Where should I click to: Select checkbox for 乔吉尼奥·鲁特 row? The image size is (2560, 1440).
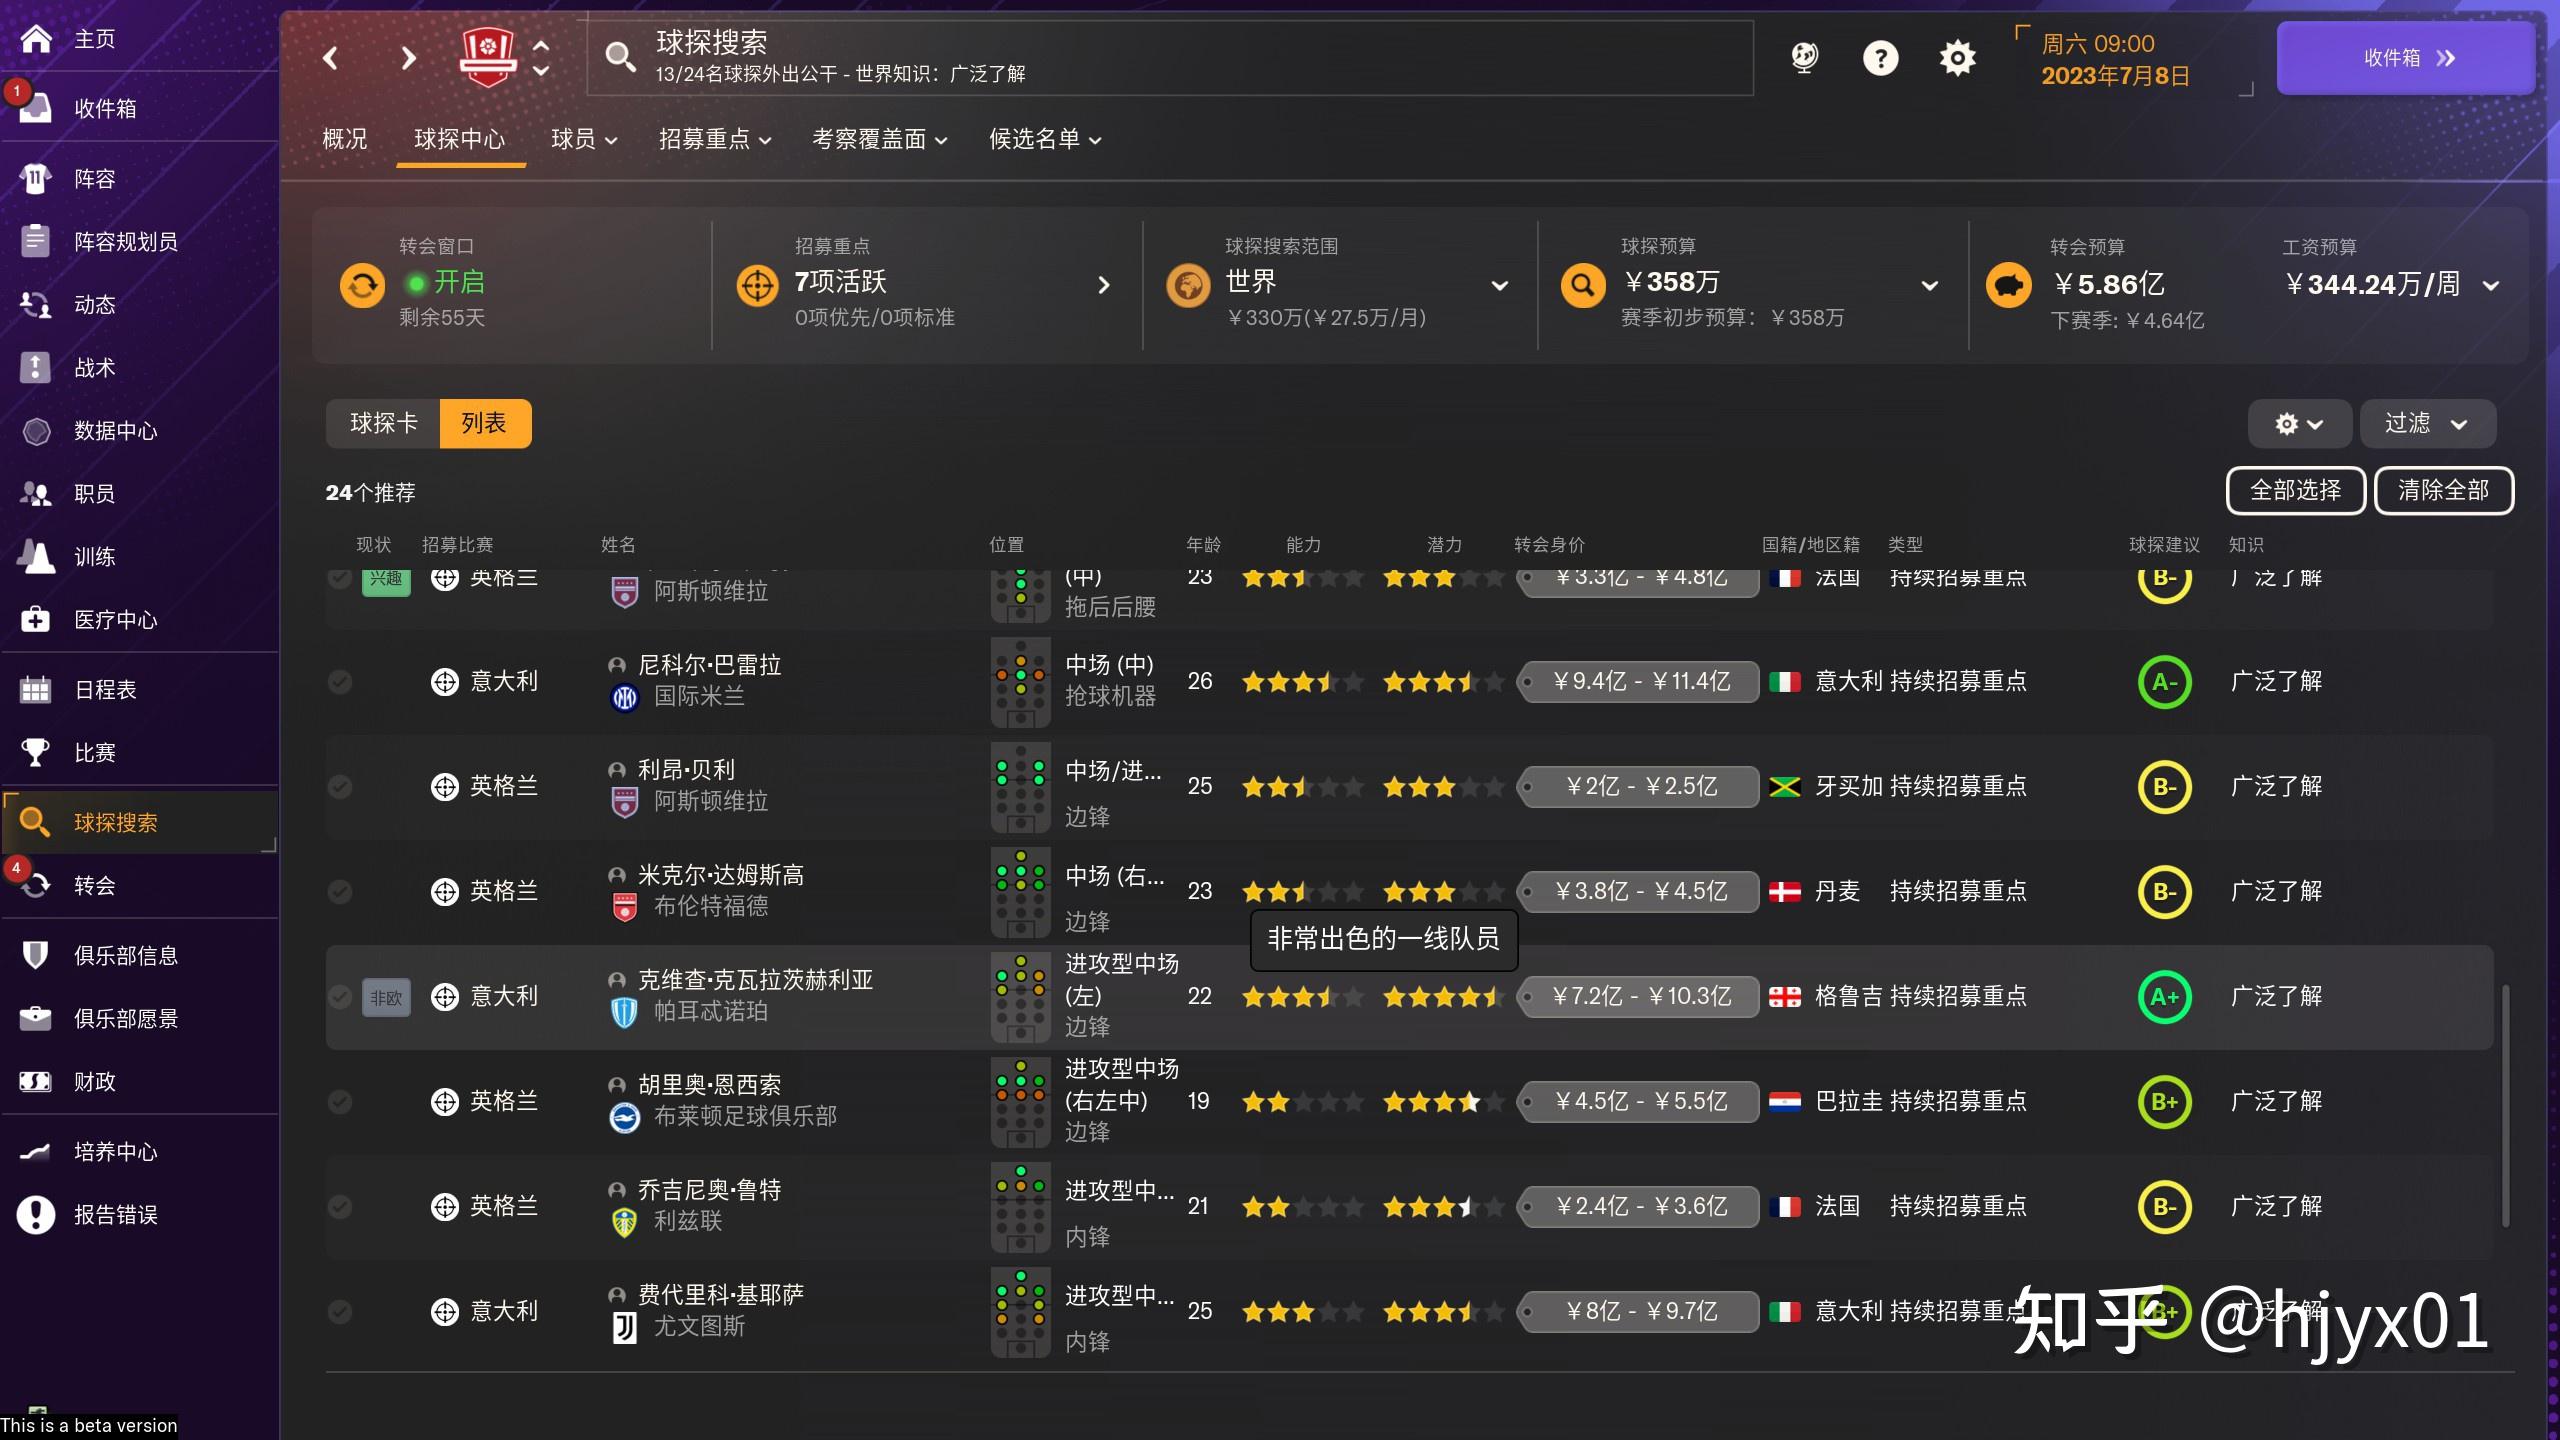coord(340,1206)
